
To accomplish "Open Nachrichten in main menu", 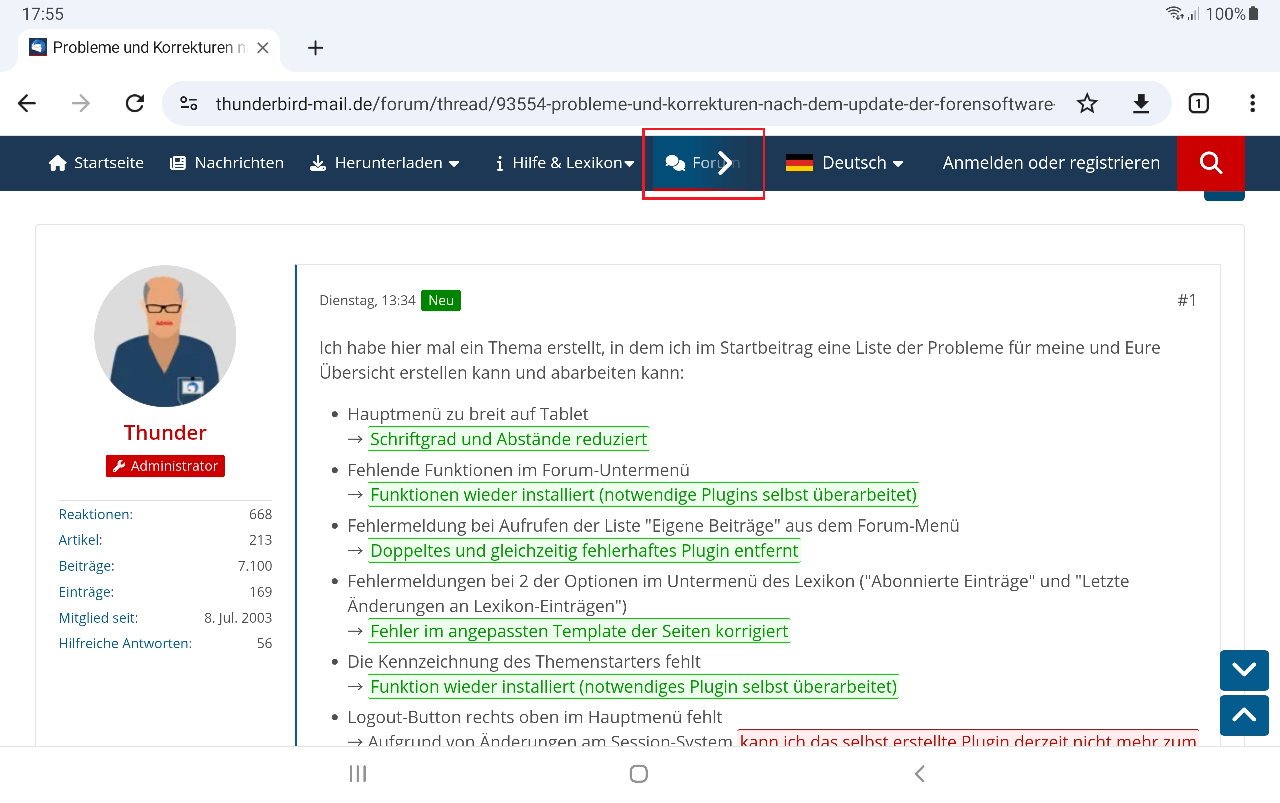I will point(227,163).
